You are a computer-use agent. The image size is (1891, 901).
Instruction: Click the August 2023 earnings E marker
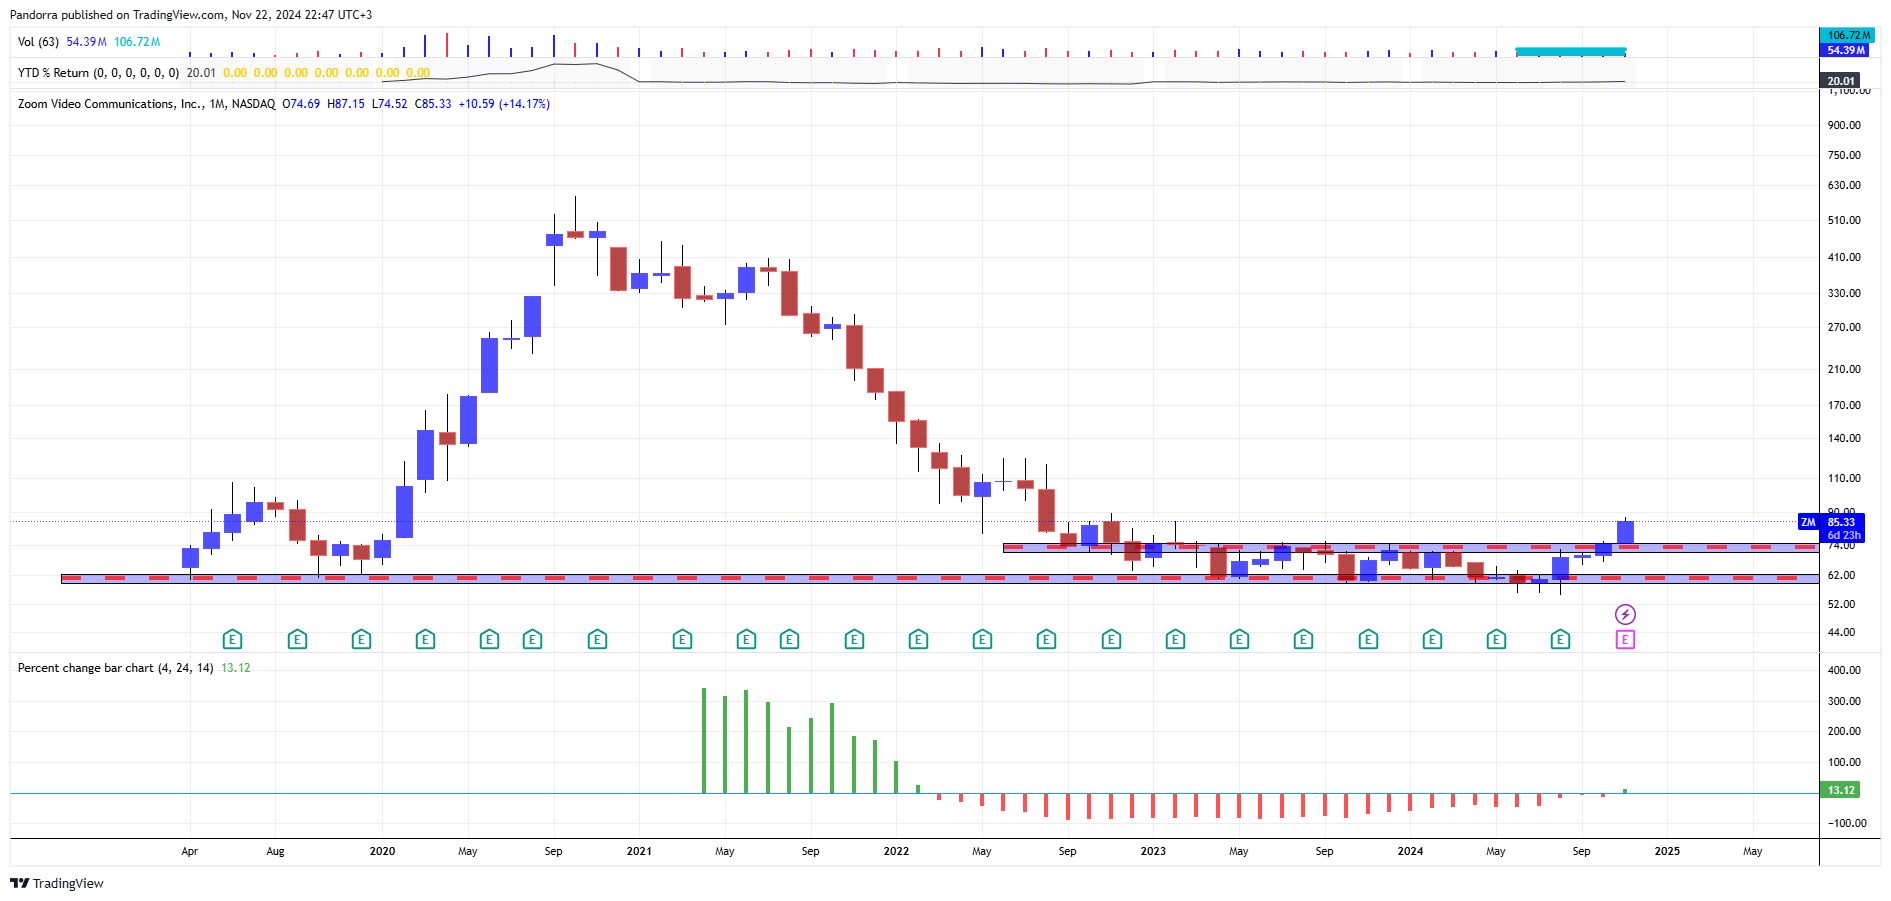tap(1303, 639)
